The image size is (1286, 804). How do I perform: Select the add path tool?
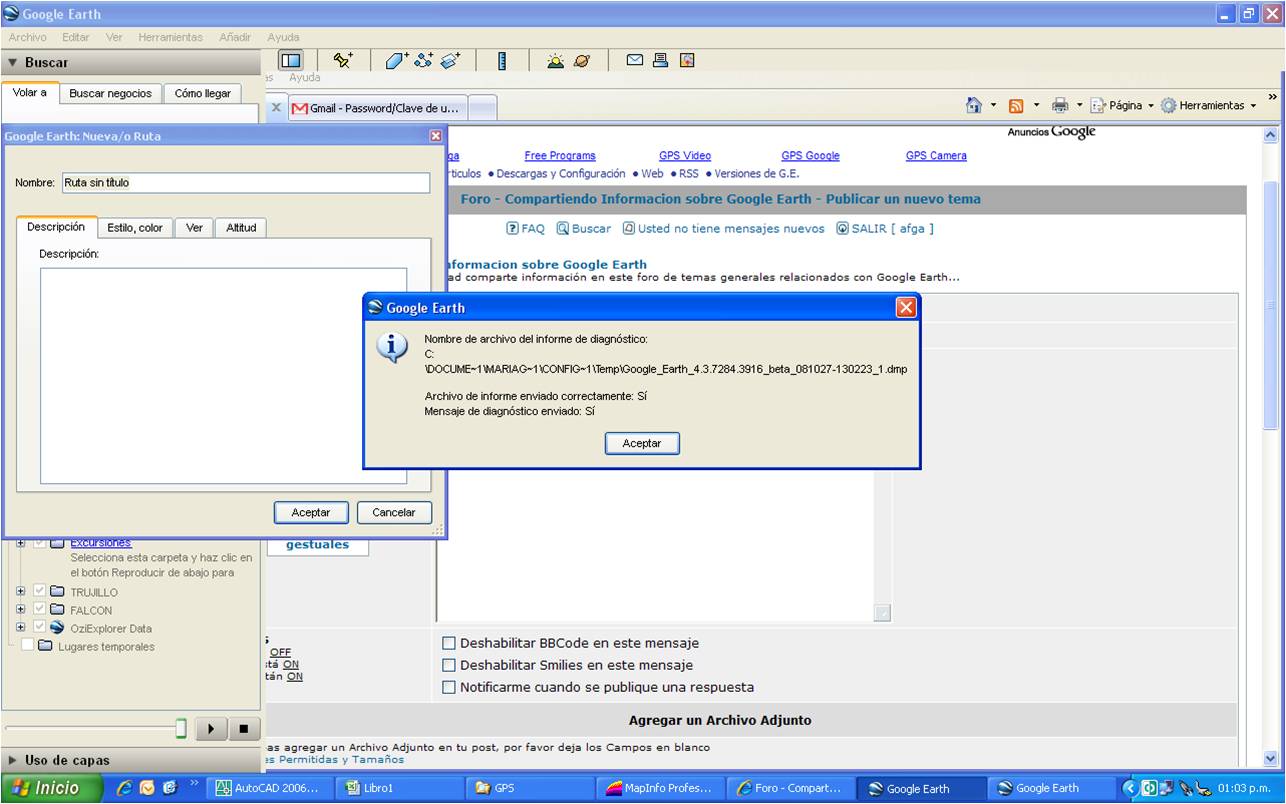tap(423, 61)
